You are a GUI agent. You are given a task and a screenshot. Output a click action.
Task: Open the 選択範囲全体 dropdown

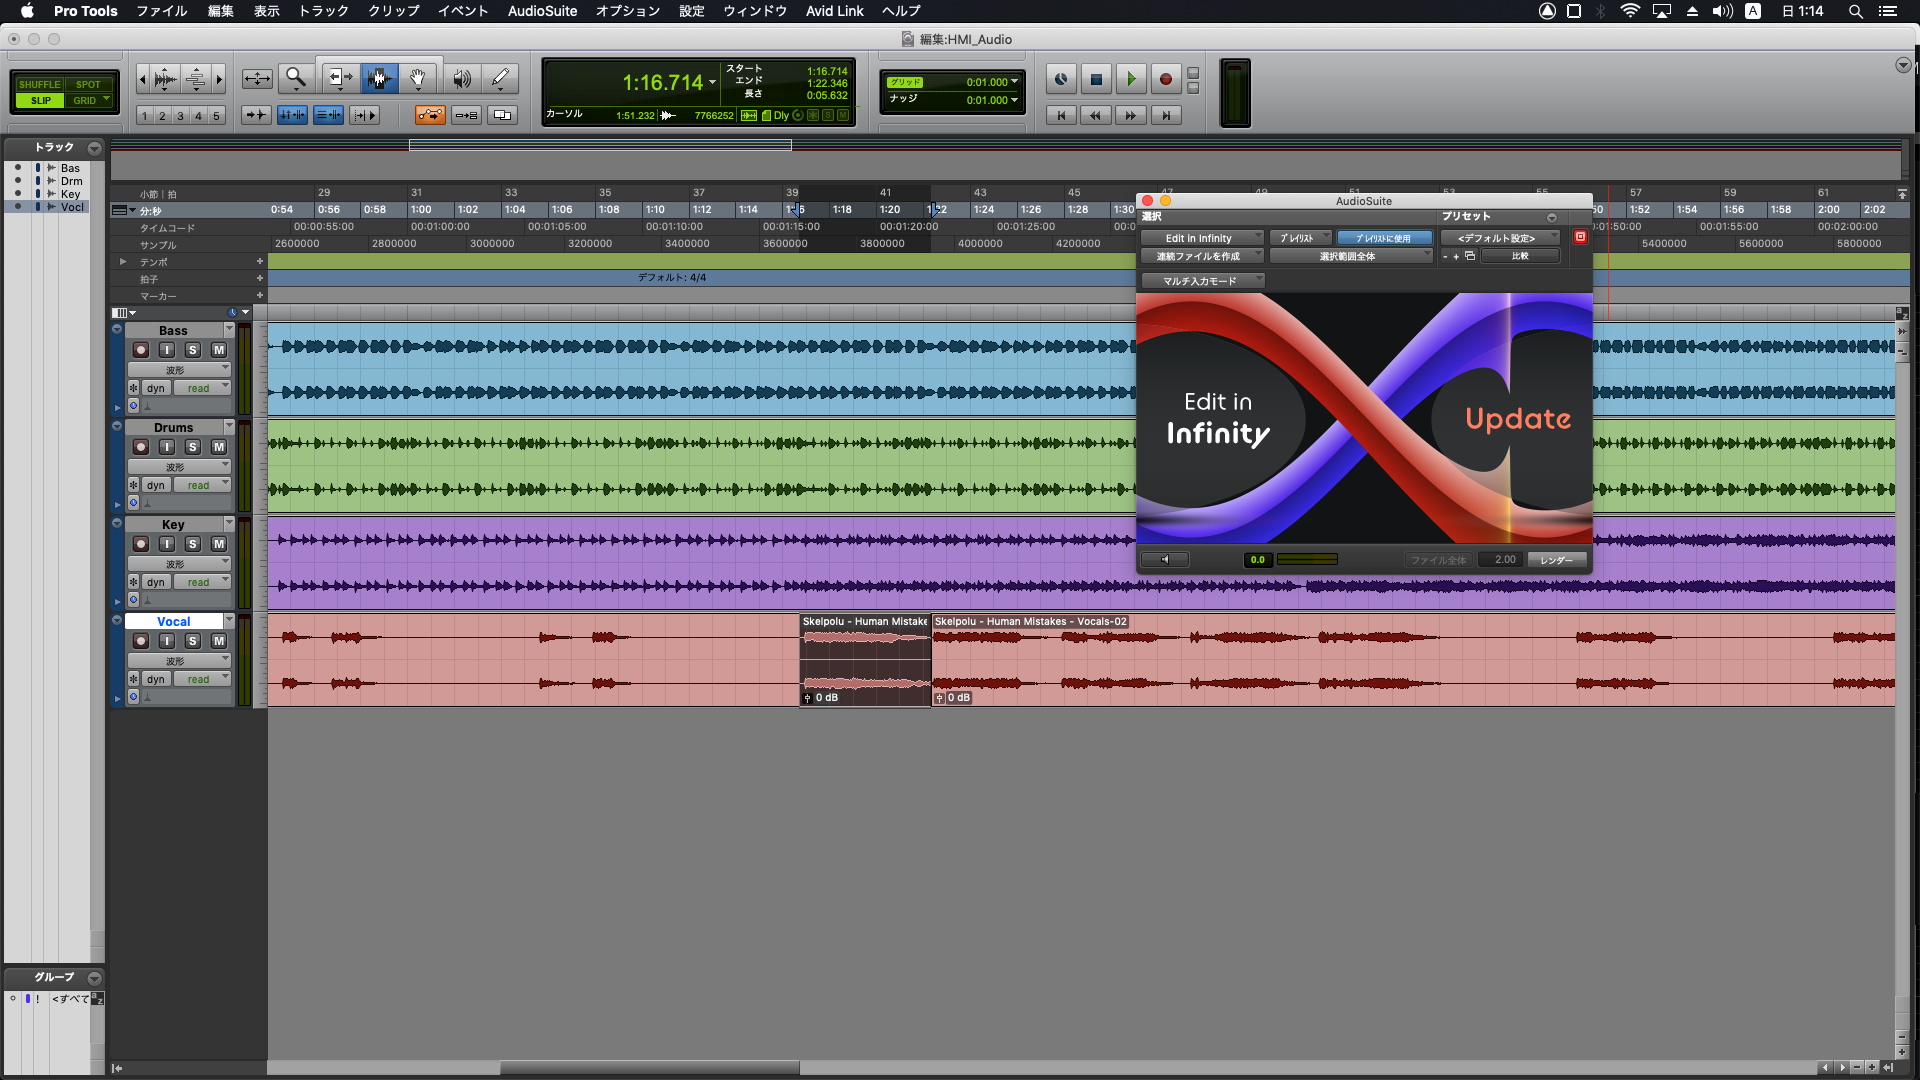coord(1352,256)
